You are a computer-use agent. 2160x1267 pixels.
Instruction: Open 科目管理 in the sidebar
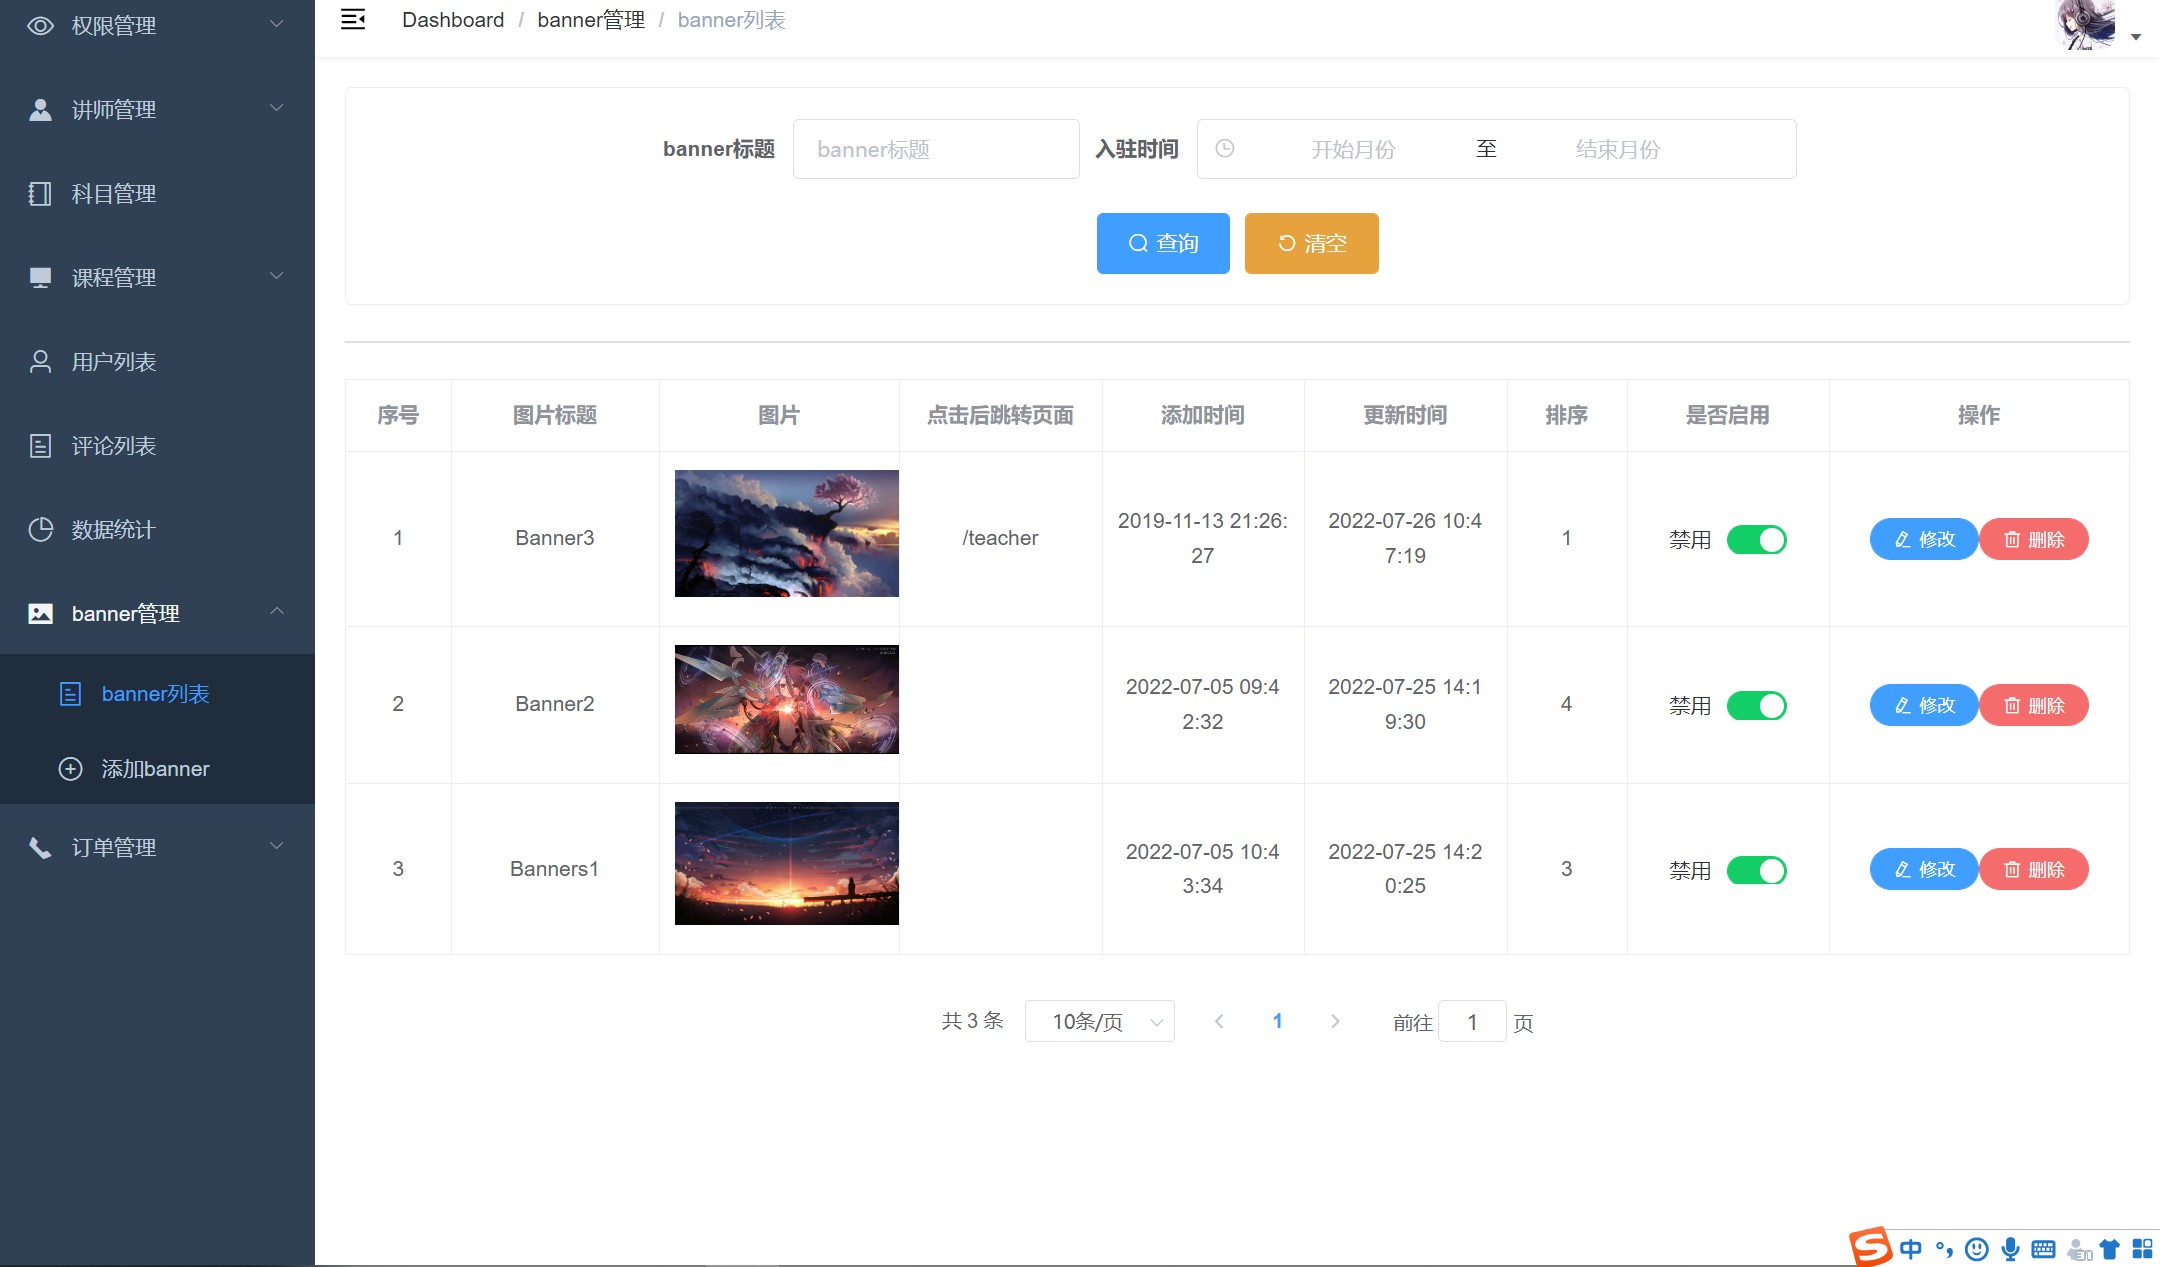pyautogui.click(x=113, y=194)
